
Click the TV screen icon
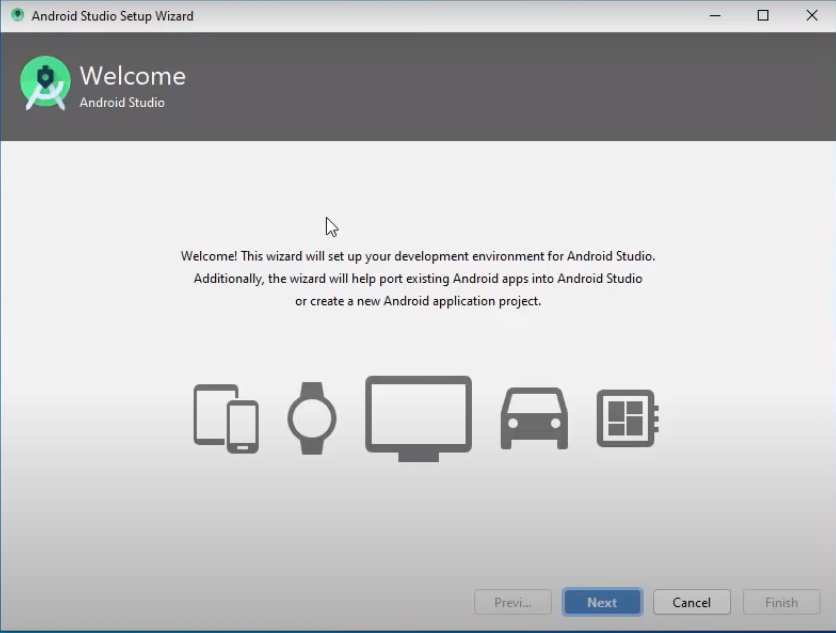coord(419,419)
